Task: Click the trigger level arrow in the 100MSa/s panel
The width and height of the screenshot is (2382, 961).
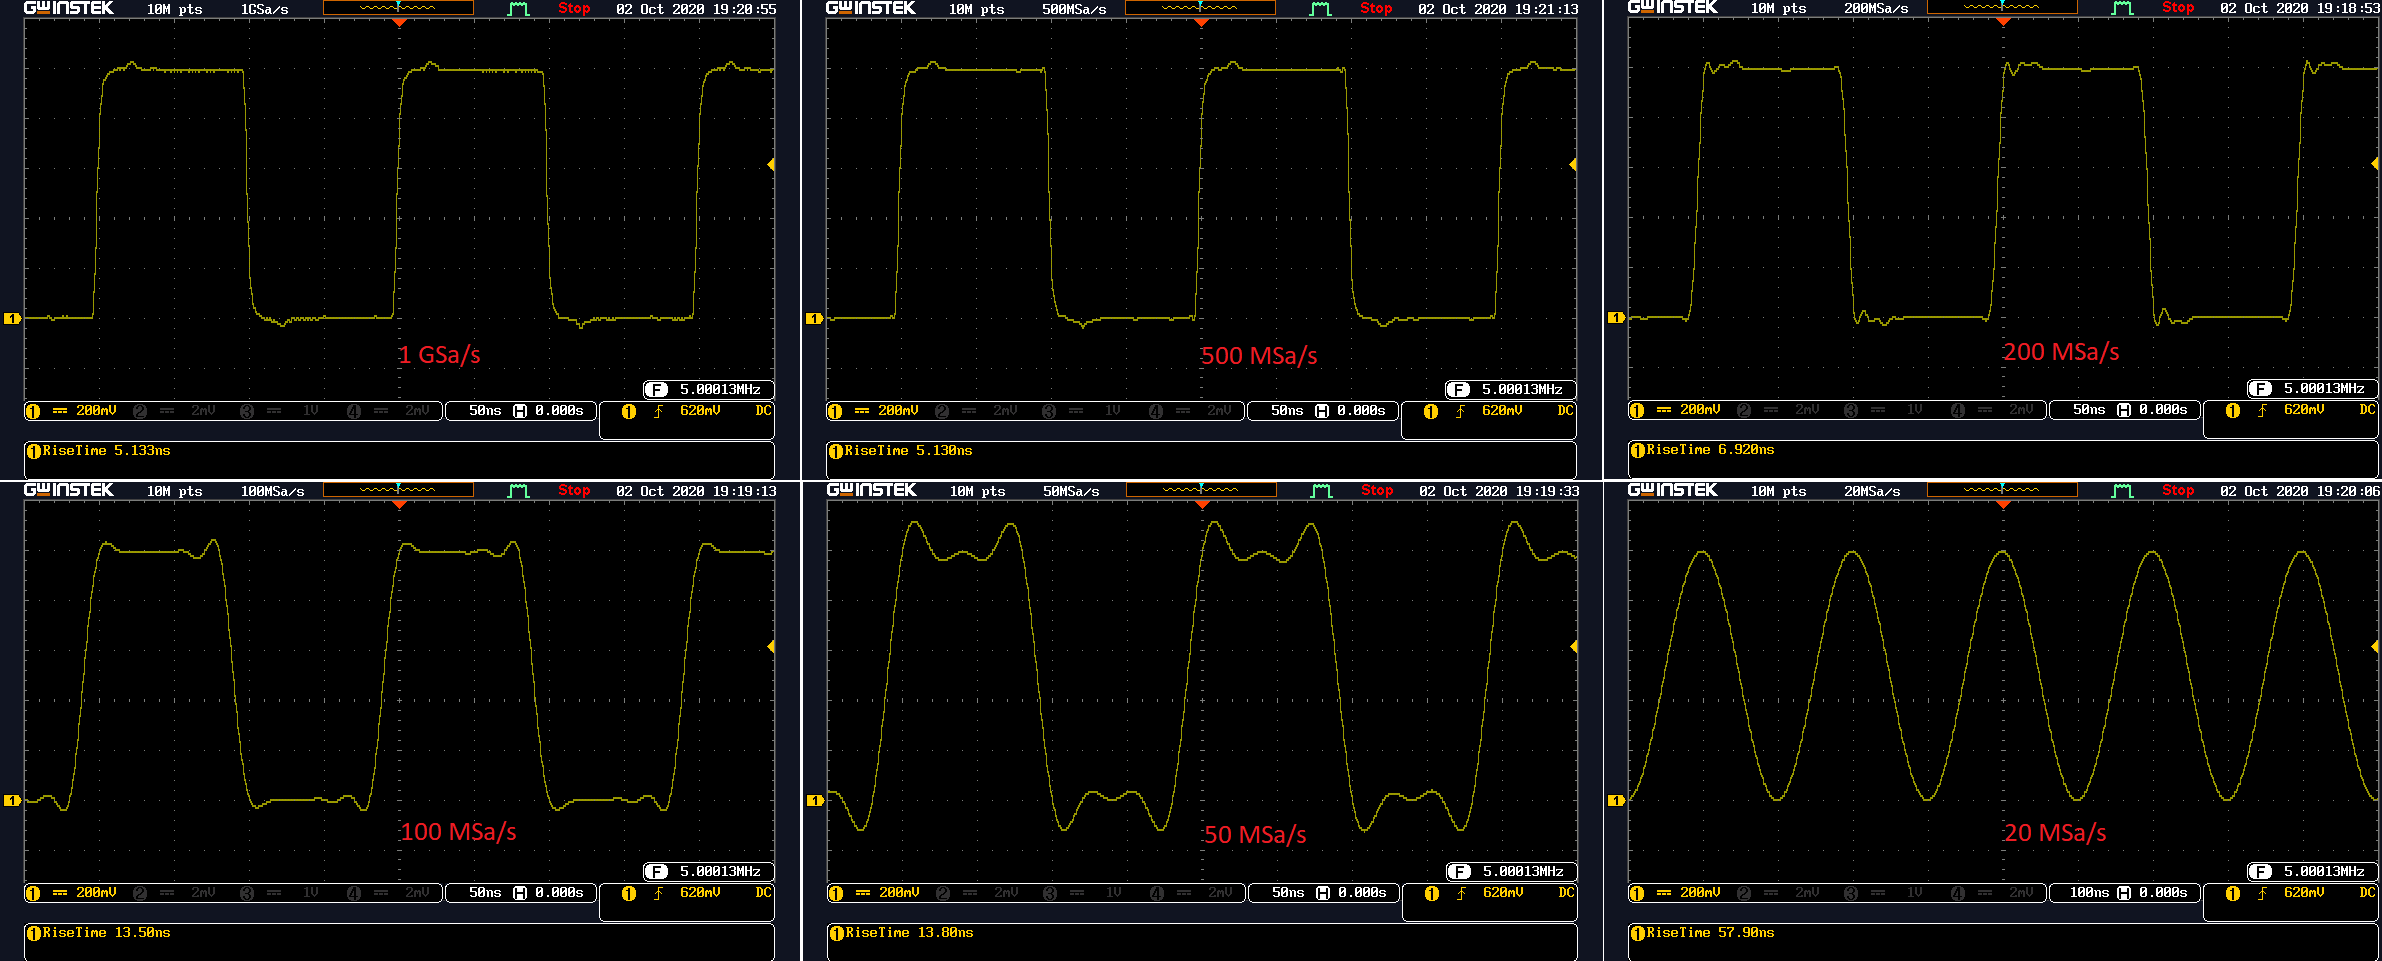Action: tap(771, 647)
